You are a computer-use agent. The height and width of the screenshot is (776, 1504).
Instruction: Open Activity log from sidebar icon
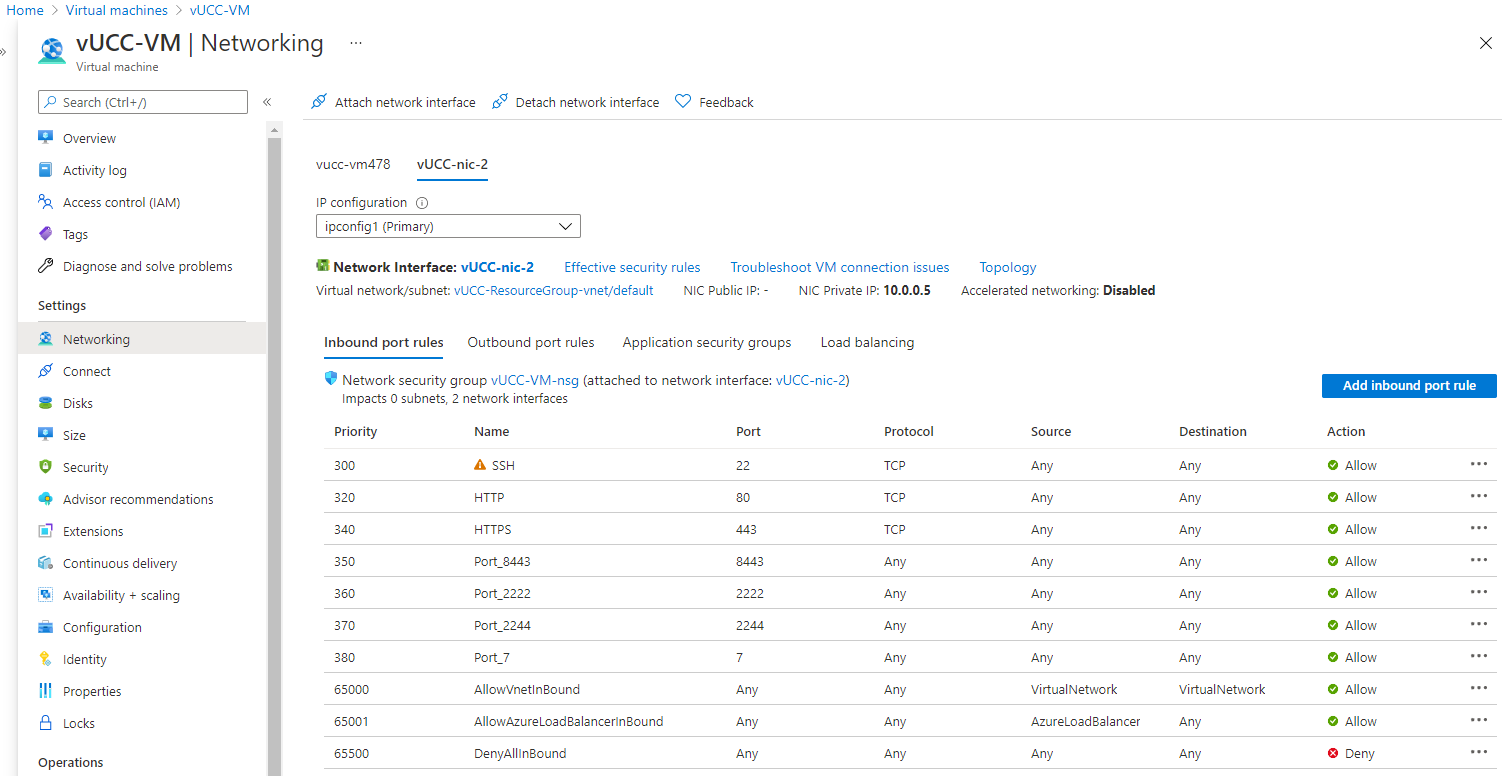(45, 170)
